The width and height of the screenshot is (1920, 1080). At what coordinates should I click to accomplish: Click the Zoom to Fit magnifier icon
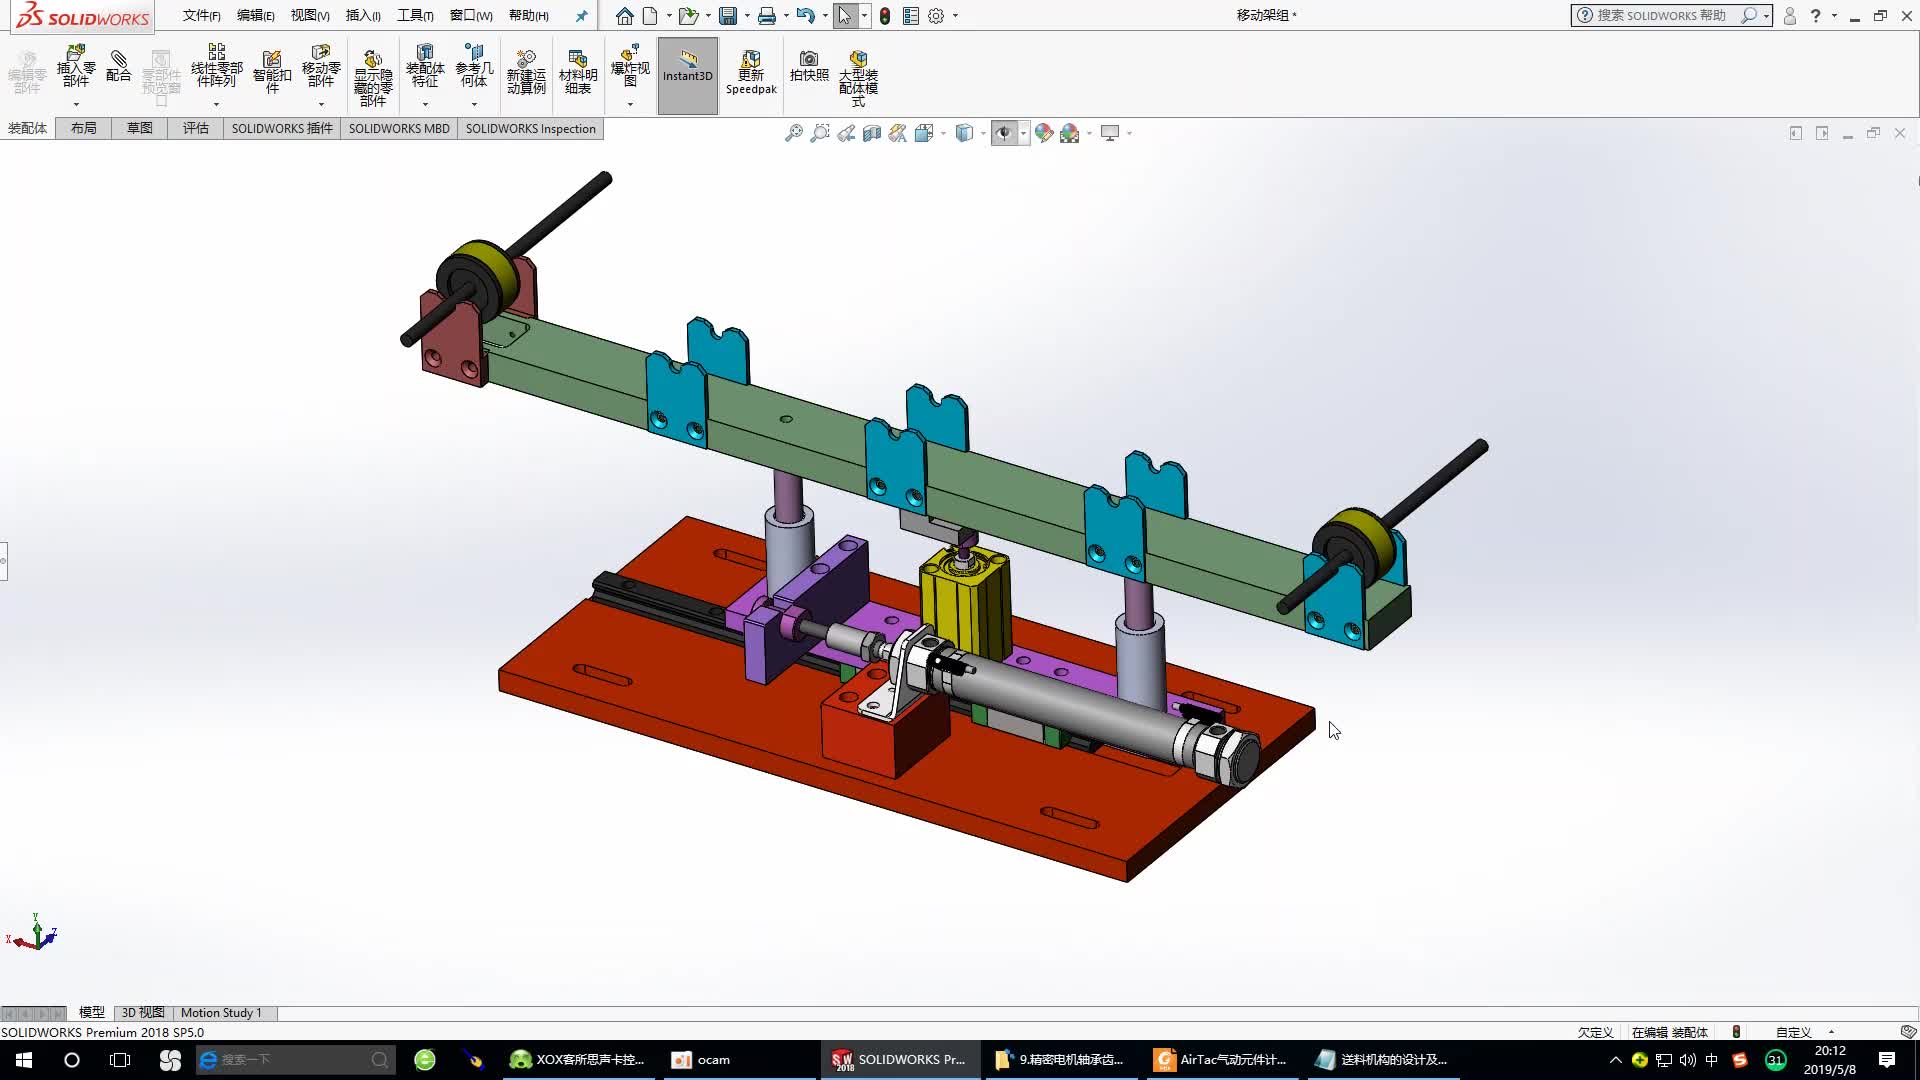click(x=793, y=132)
